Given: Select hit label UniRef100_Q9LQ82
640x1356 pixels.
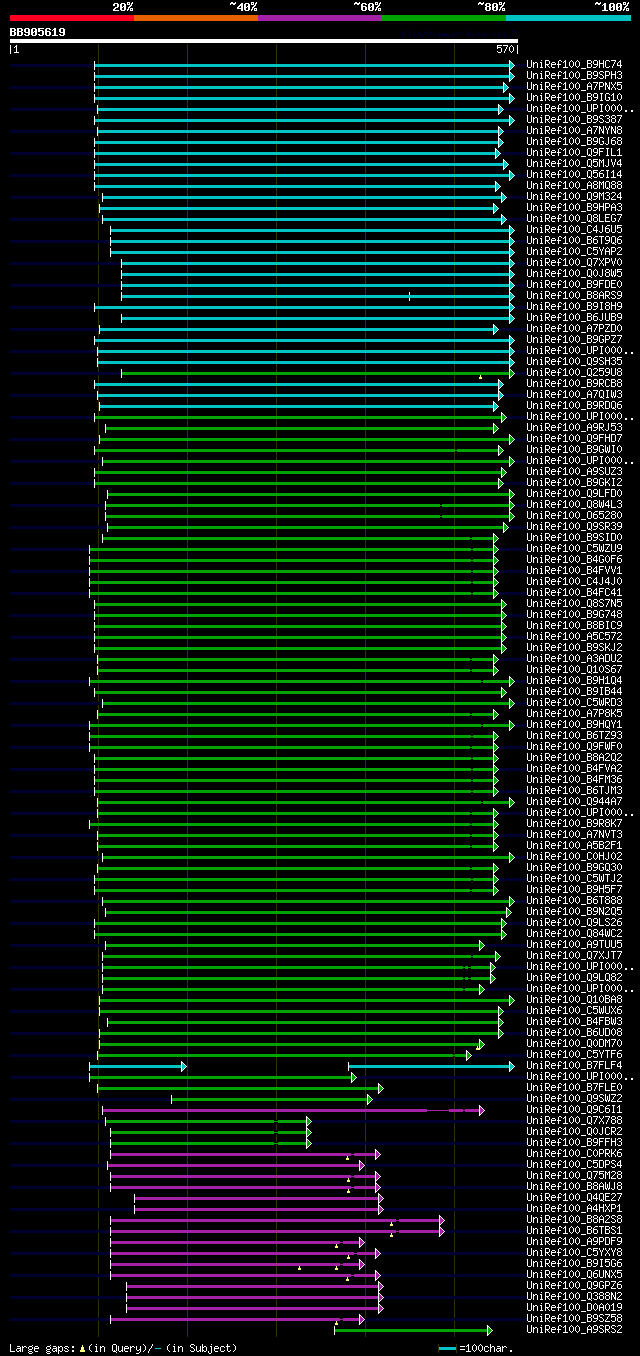Looking at the screenshot, I should pyautogui.click(x=574, y=978).
